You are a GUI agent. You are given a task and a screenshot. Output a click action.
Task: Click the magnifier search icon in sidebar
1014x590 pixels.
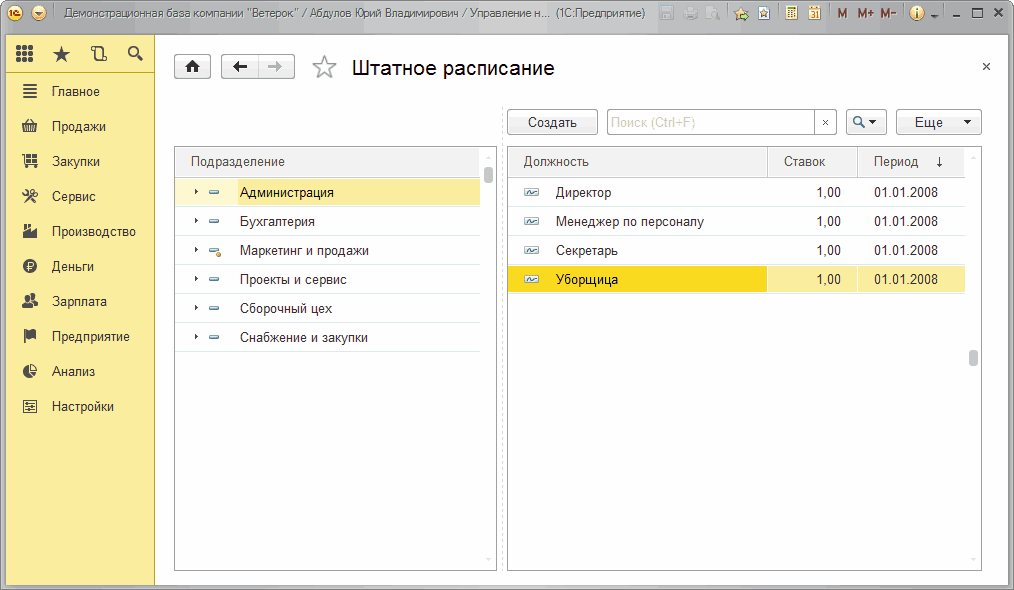pyautogui.click(x=135, y=54)
